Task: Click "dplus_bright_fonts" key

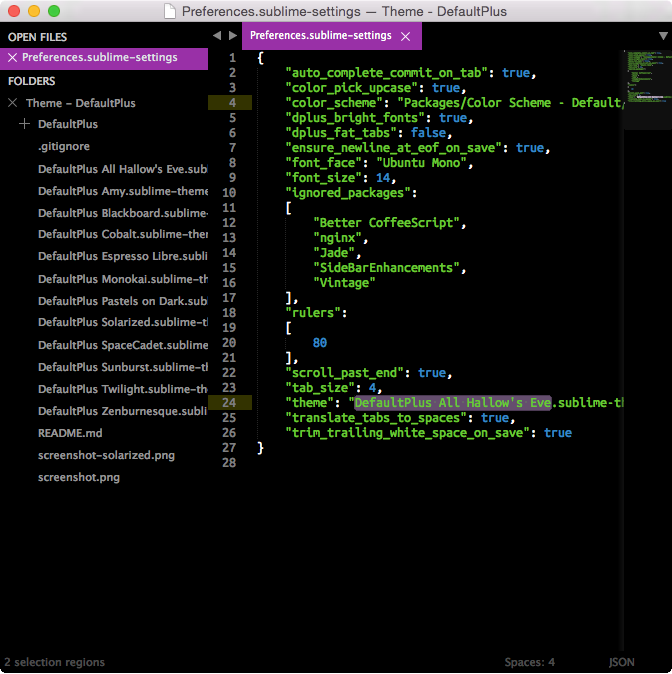Action: point(355,118)
